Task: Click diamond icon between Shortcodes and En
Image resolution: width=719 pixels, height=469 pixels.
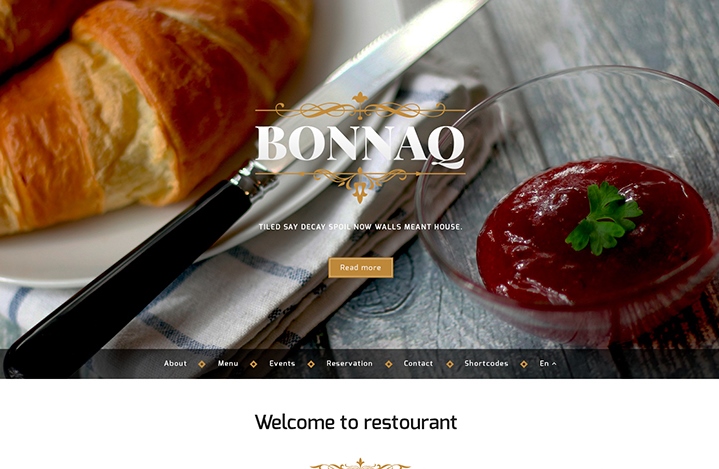Action: [x=524, y=364]
